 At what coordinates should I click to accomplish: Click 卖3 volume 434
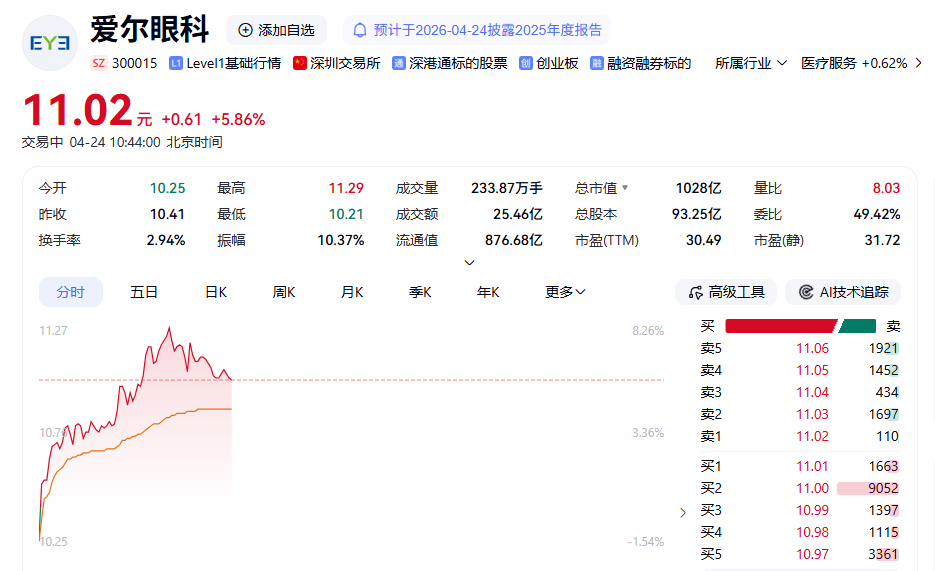(x=887, y=392)
